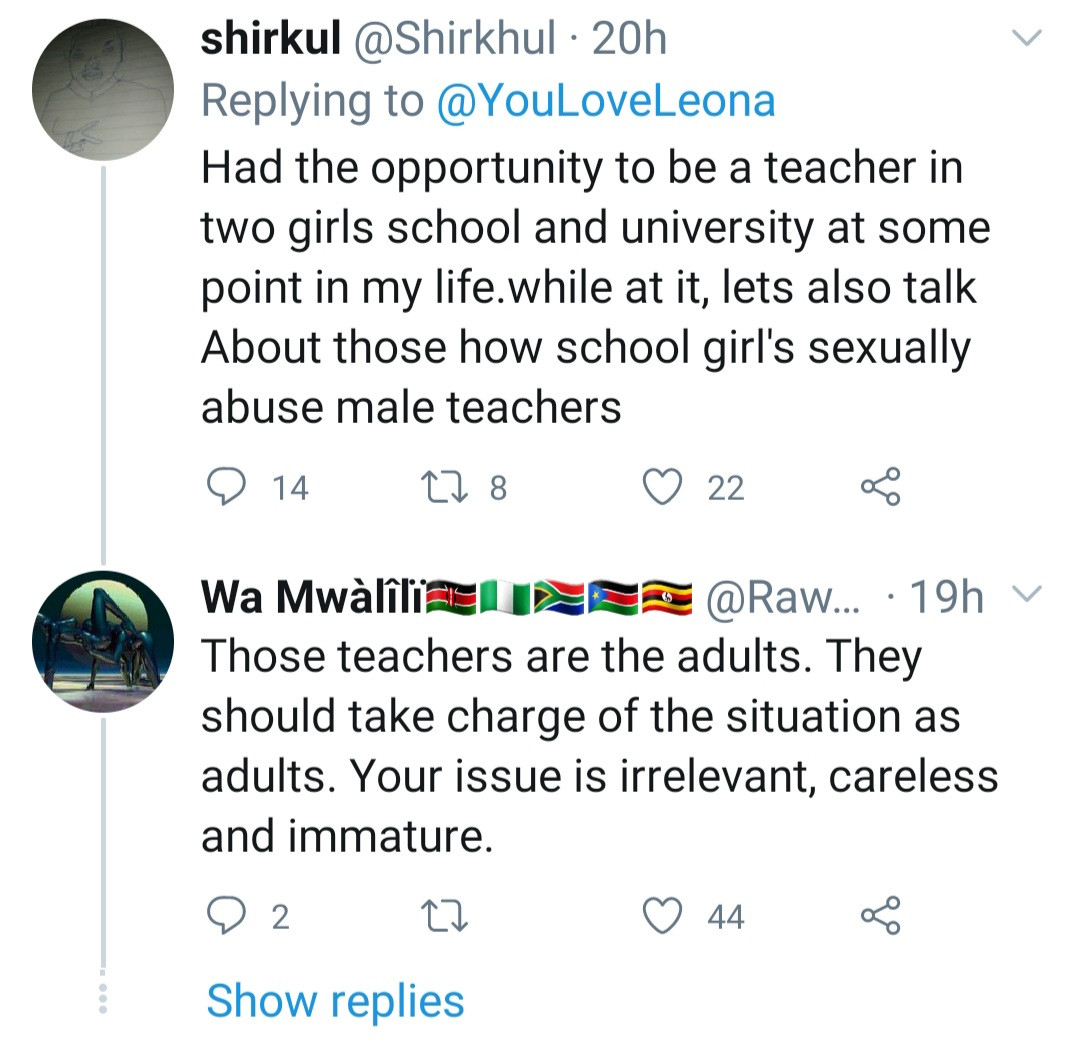1080x1052 pixels.
Task: Click shirkul display name
Action: tap(264, 40)
